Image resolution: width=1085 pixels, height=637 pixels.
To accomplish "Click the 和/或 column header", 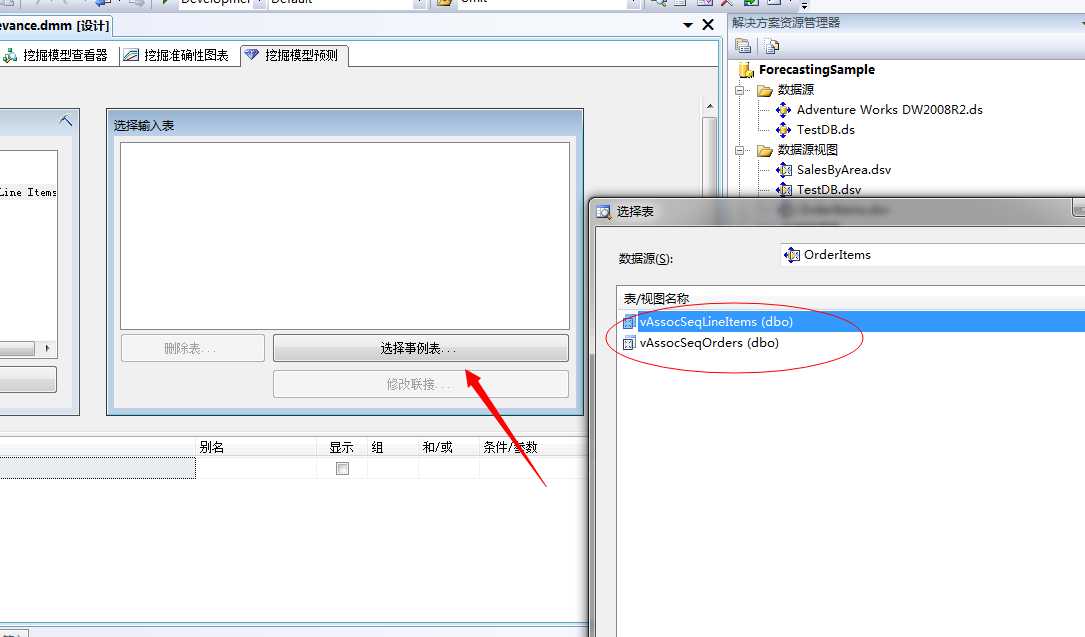I will pos(448,447).
